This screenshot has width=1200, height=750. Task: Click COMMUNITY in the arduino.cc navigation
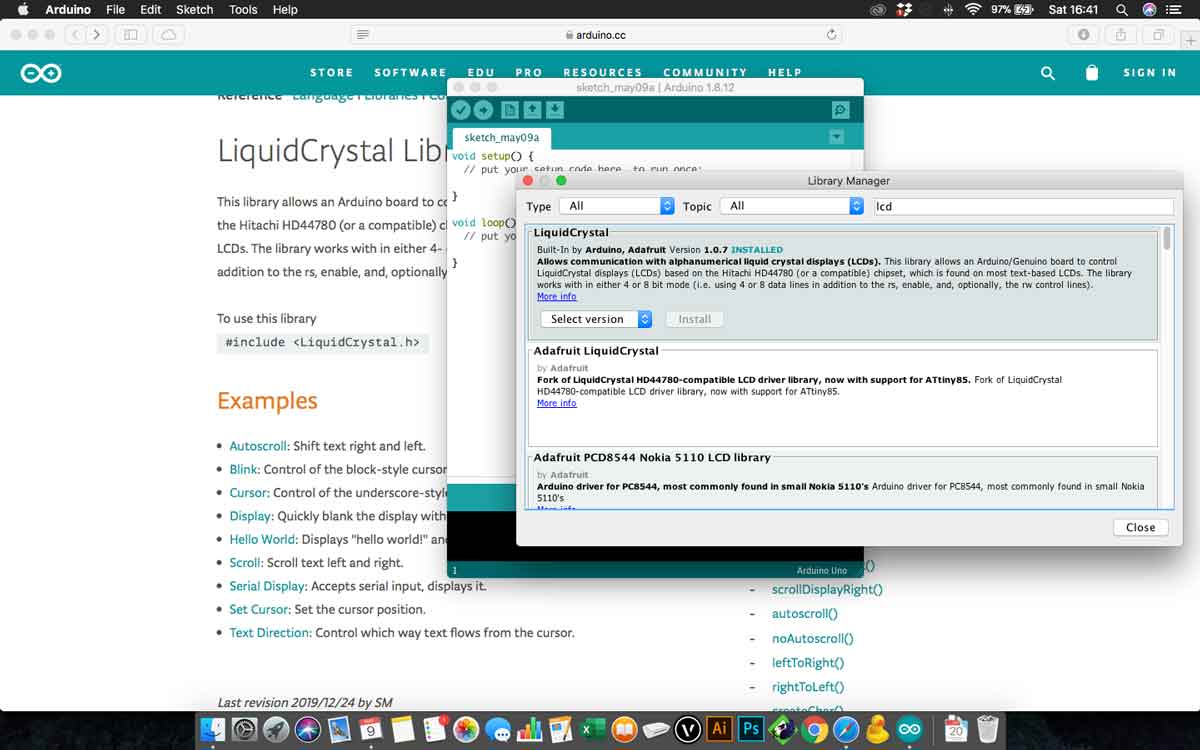point(705,73)
